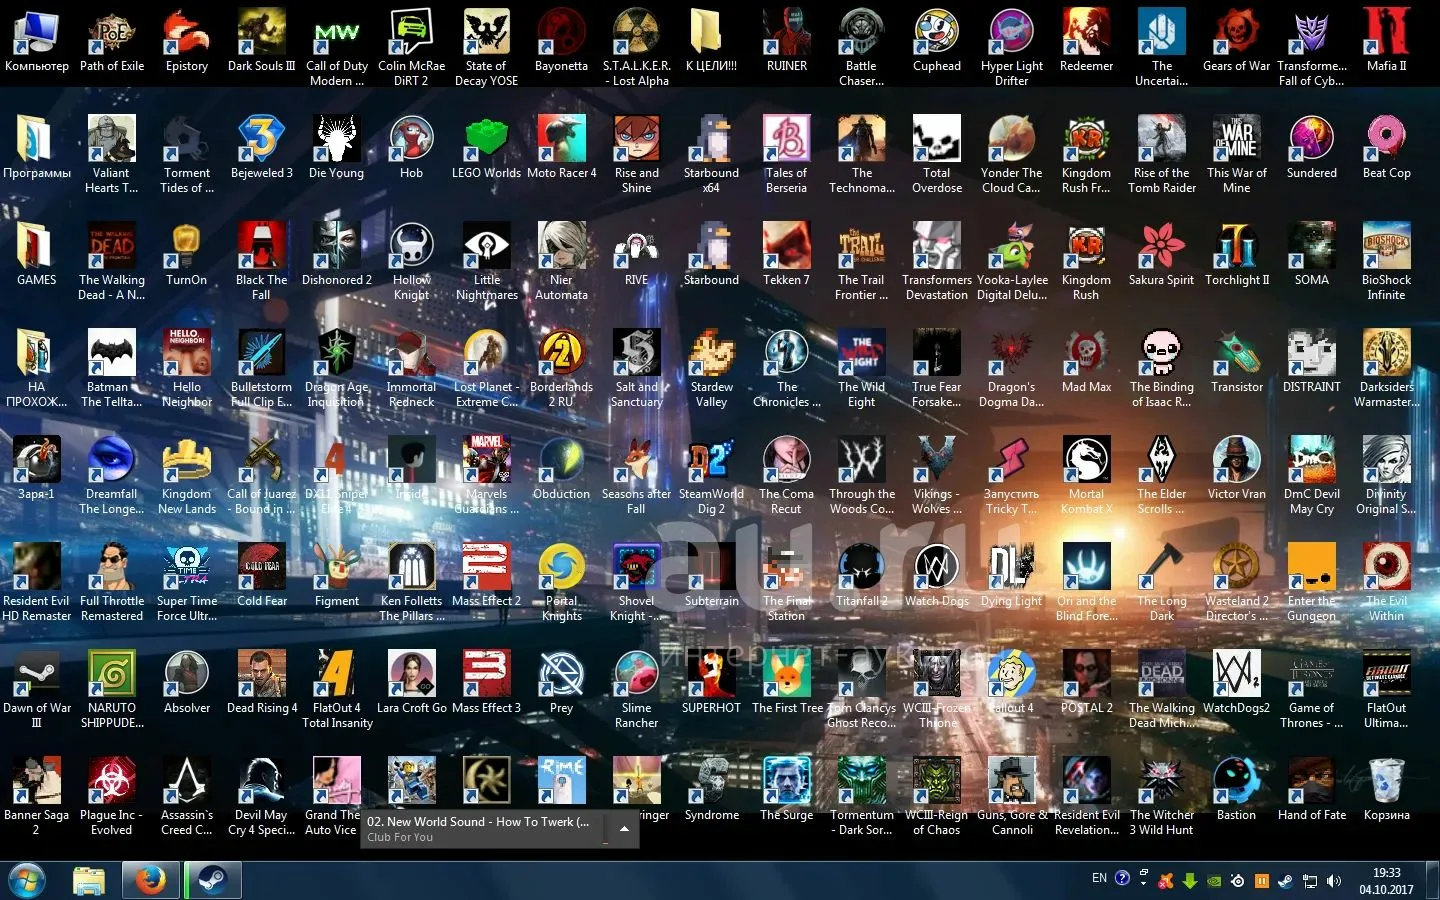Open the Корзина recycle bin
The image size is (1440, 900).
tap(1387, 791)
